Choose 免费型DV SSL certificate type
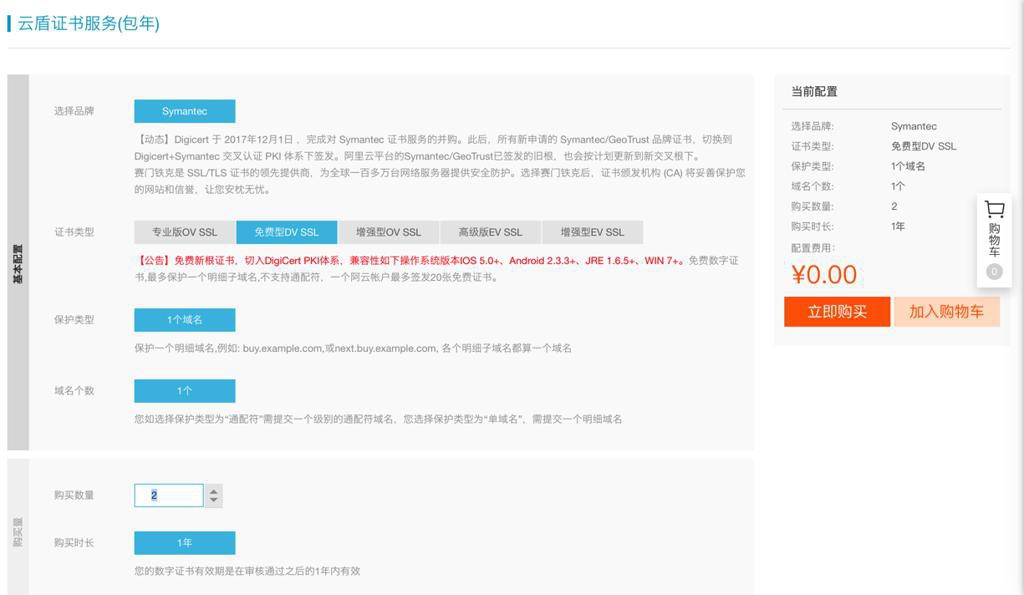Image resolution: width=1024 pixels, height=595 pixels. (x=287, y=232)
